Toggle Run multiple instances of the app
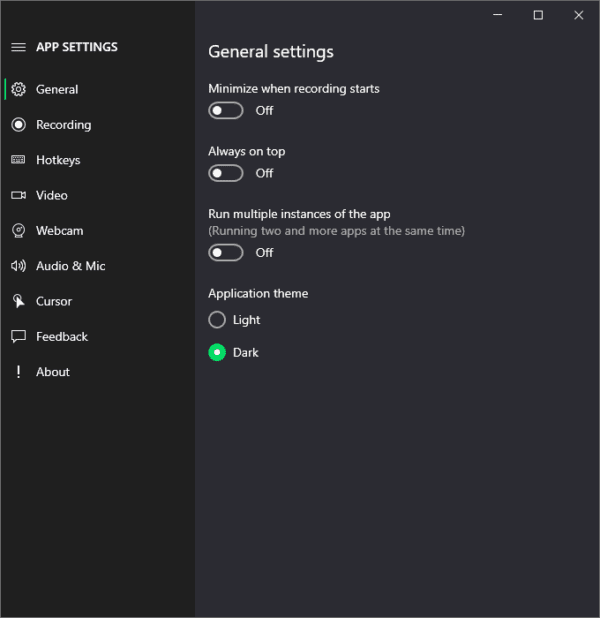 tap(226, 253)
